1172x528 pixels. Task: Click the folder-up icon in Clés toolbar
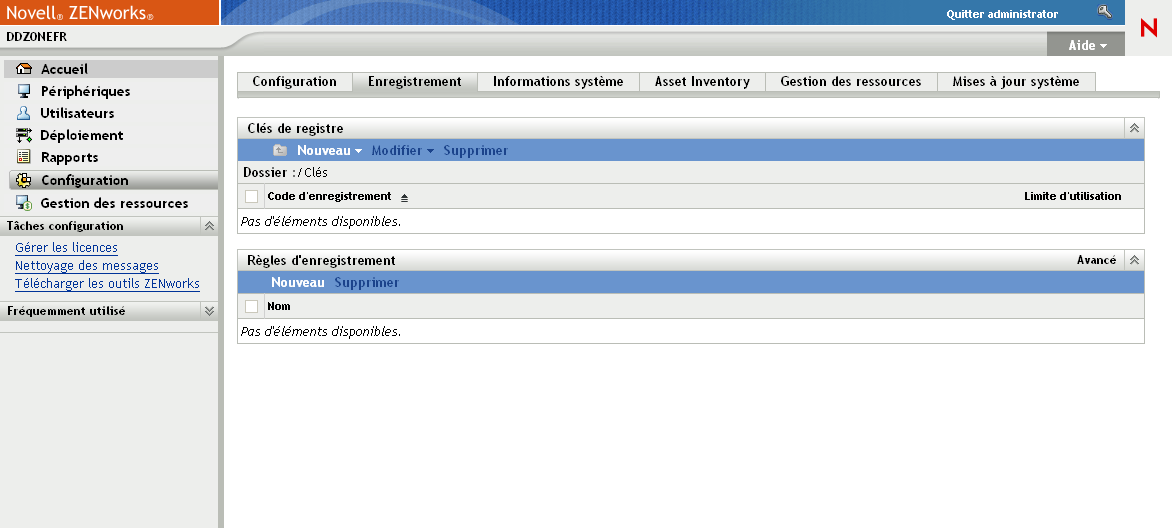click(280, 150)
